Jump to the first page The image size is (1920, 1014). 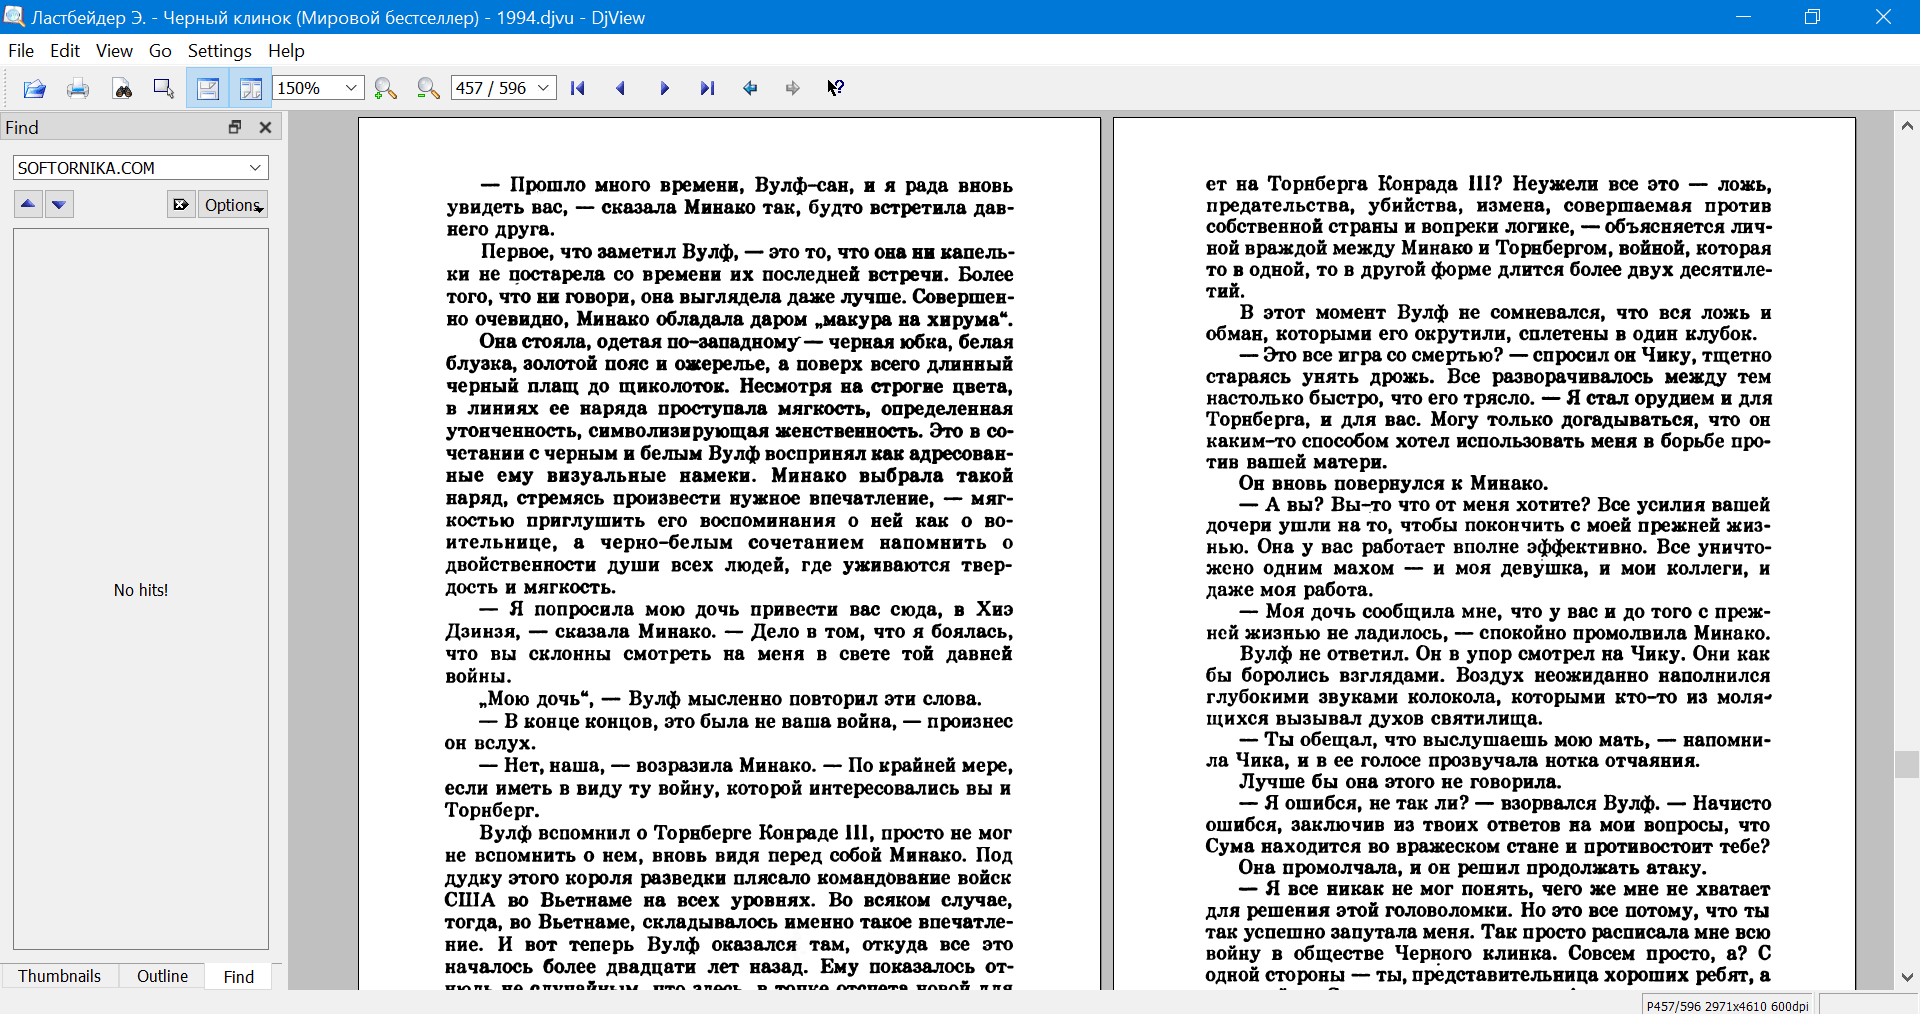(x=577, y=89)
